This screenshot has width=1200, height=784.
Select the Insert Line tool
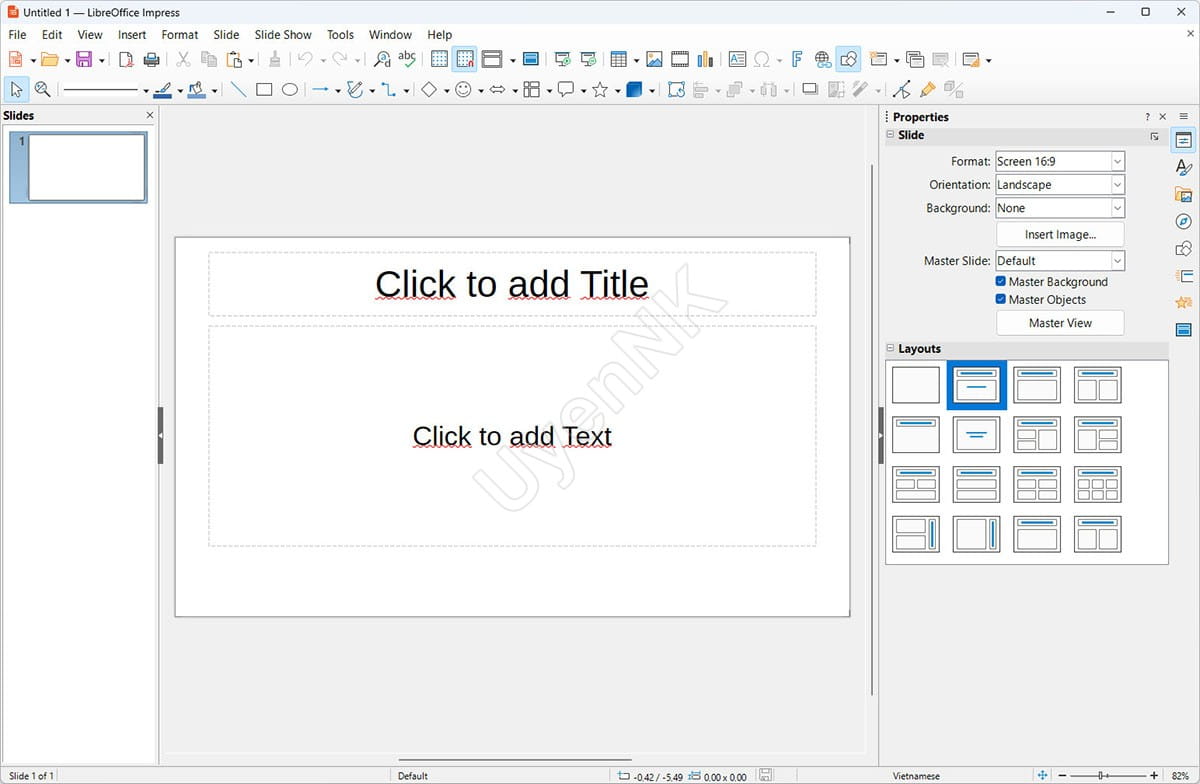238,89
